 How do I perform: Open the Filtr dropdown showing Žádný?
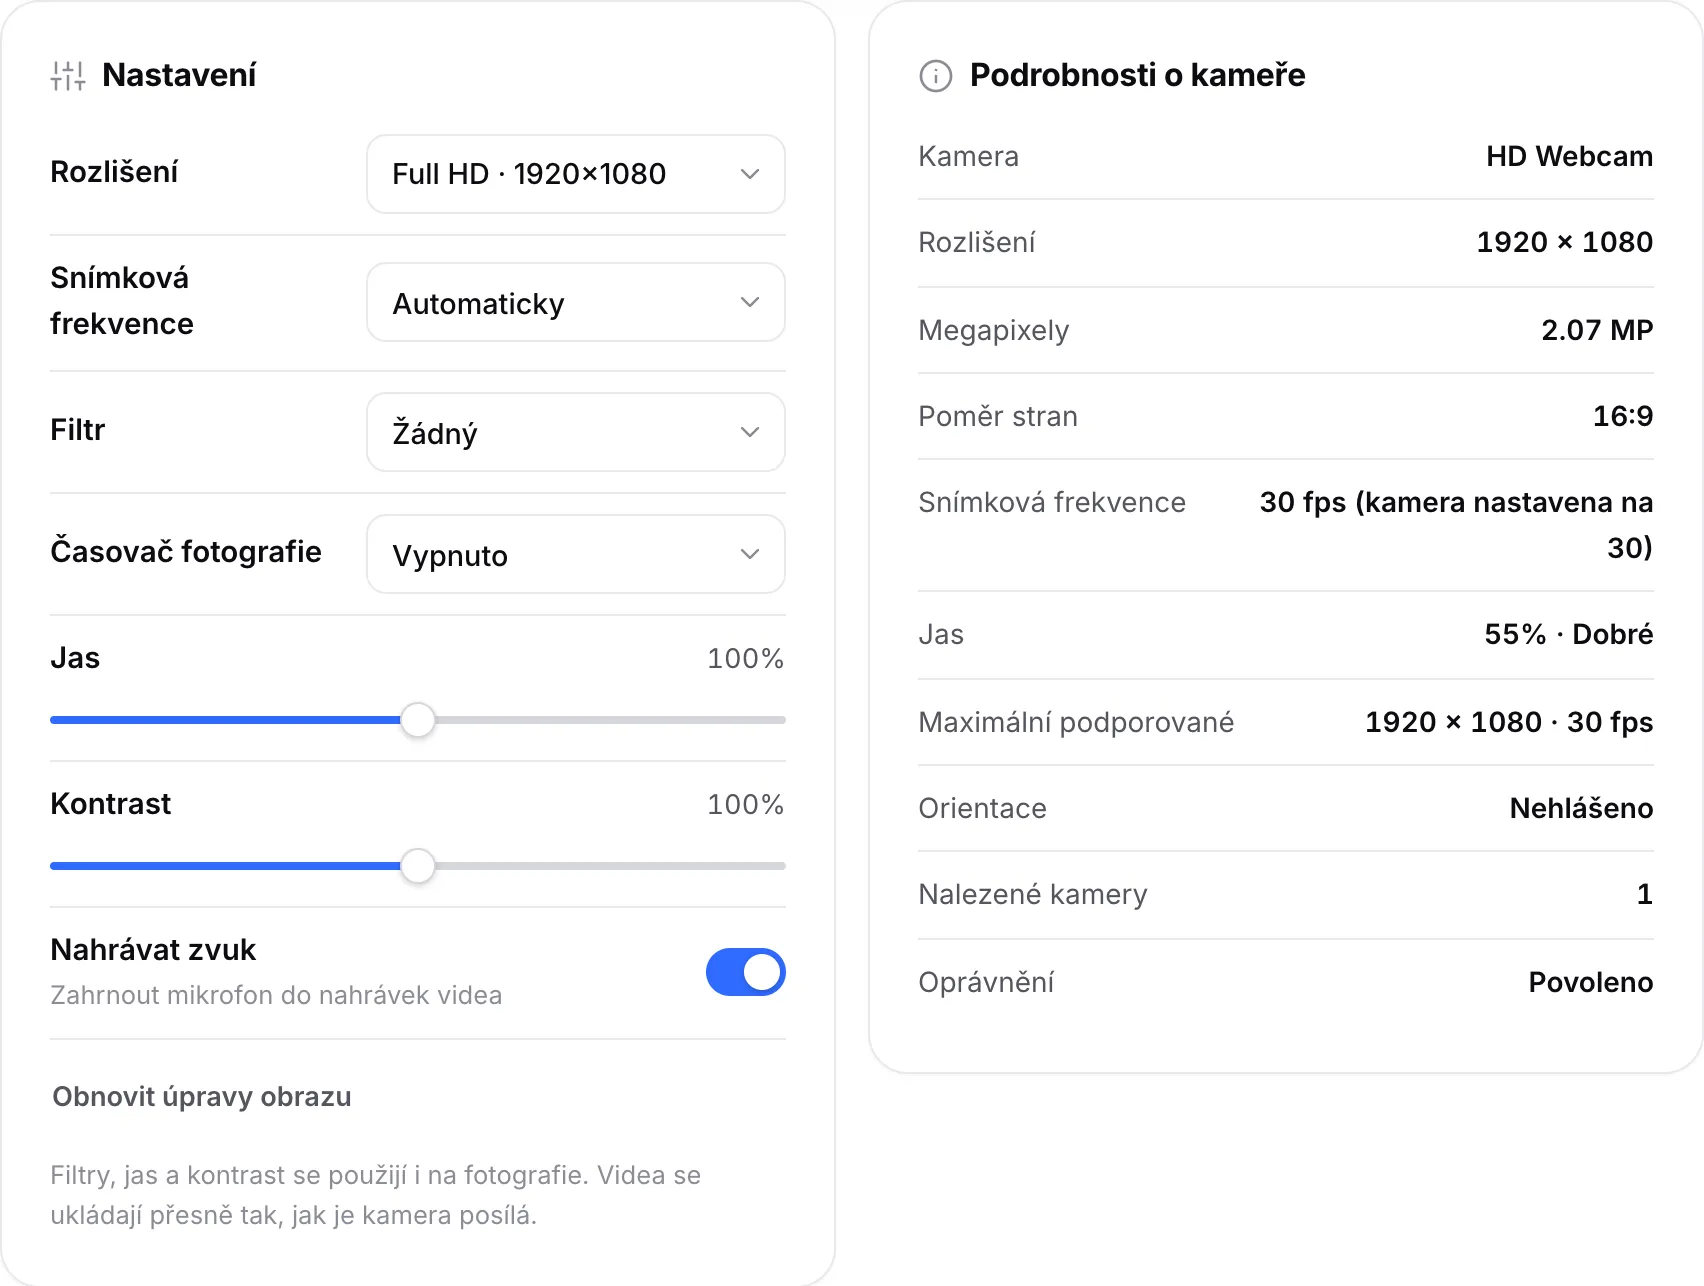pos(576,432)
